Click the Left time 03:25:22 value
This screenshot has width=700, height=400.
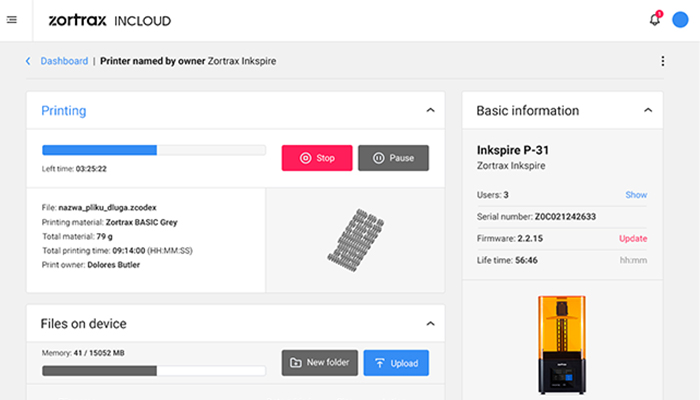point(91,169)
